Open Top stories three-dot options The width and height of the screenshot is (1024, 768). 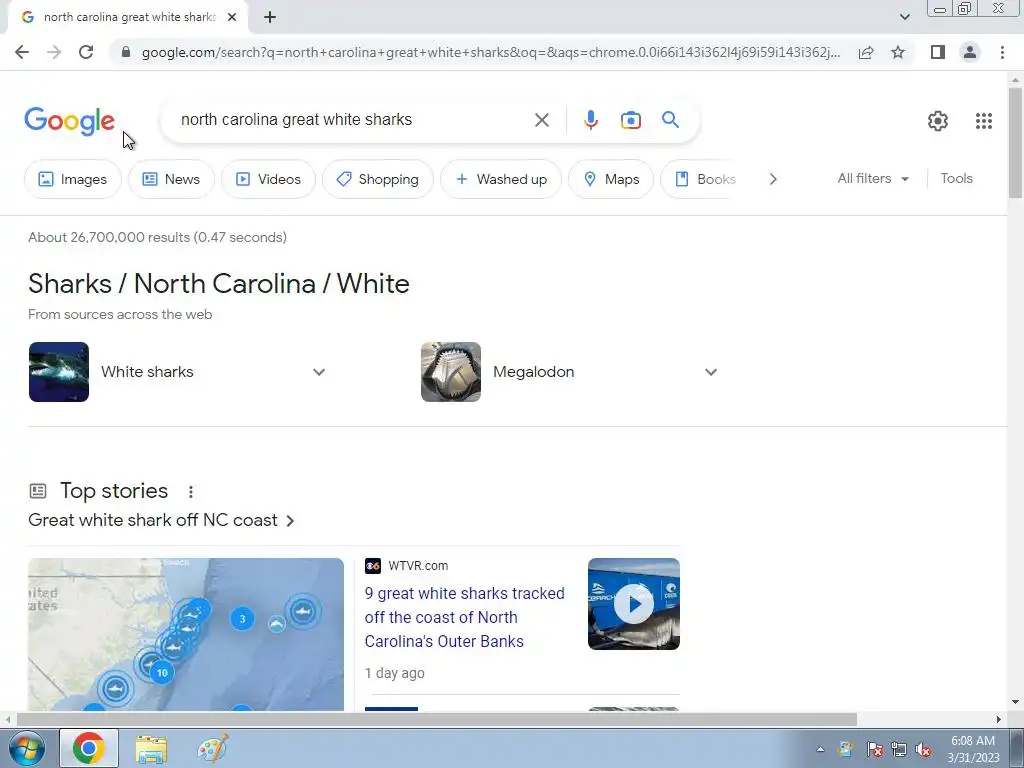pos(191,492)
